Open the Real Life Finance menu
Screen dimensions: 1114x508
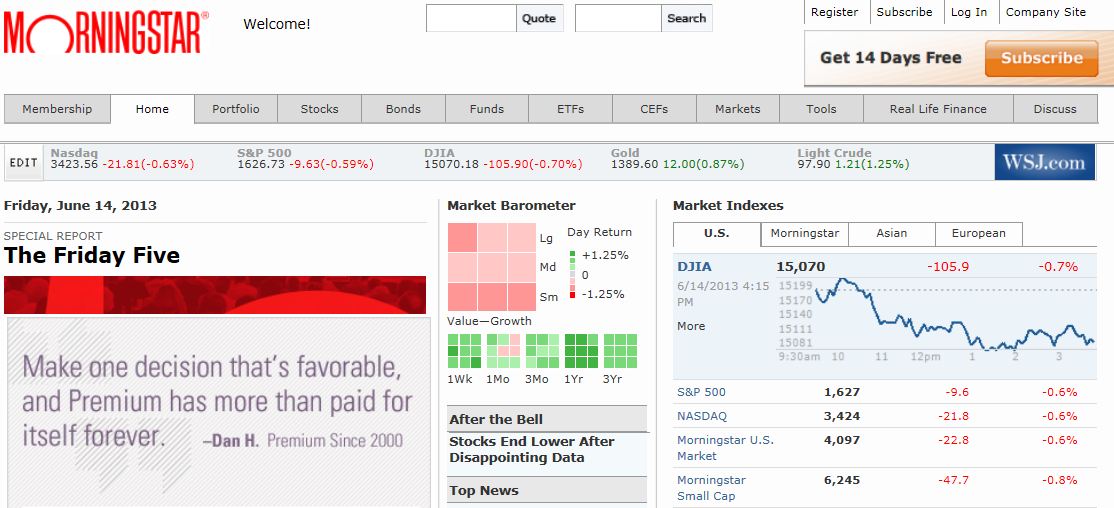pos(938,109)
